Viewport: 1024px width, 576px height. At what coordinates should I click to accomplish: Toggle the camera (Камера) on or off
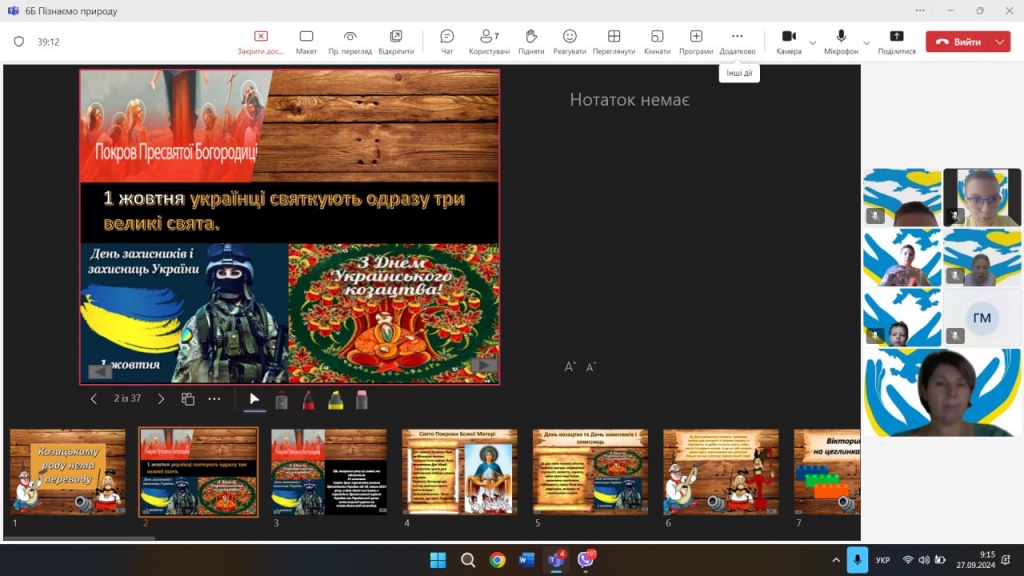[x=788, y=41]
